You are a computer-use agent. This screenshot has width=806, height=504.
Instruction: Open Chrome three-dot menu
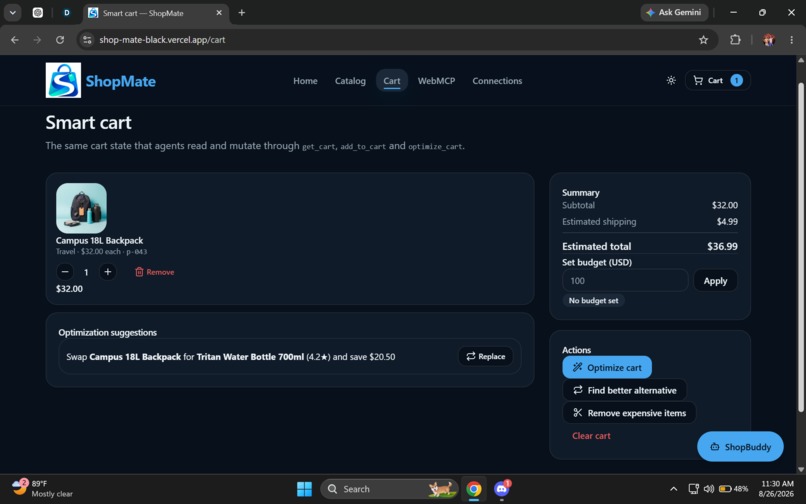[792, 40]
